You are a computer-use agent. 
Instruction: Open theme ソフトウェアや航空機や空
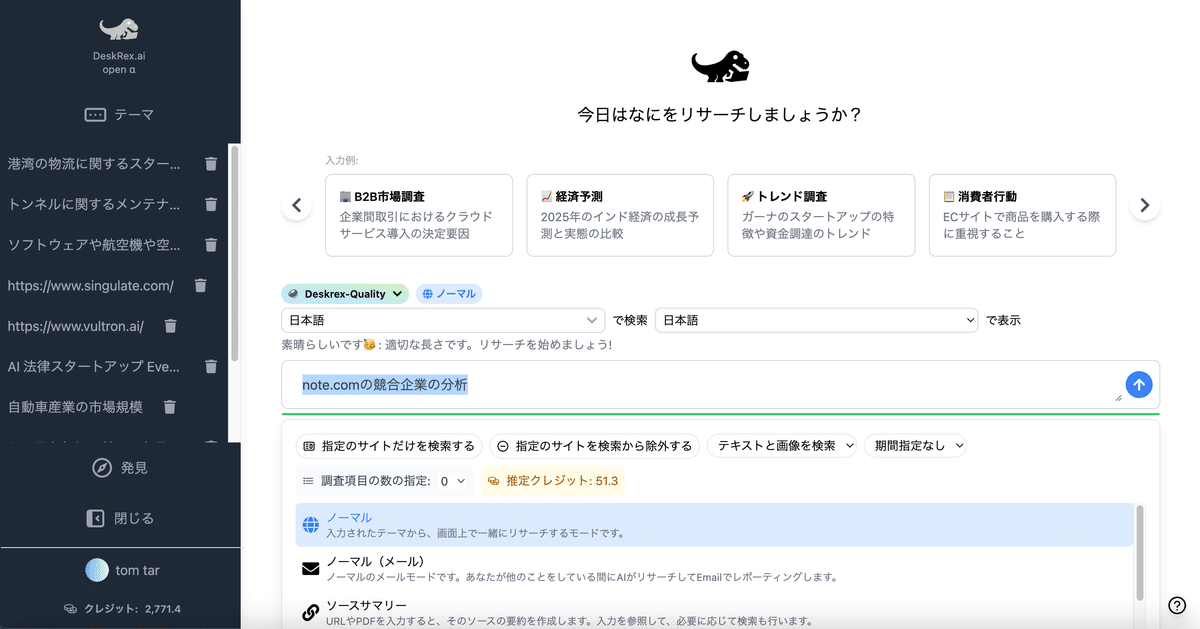tap(94, 244)
